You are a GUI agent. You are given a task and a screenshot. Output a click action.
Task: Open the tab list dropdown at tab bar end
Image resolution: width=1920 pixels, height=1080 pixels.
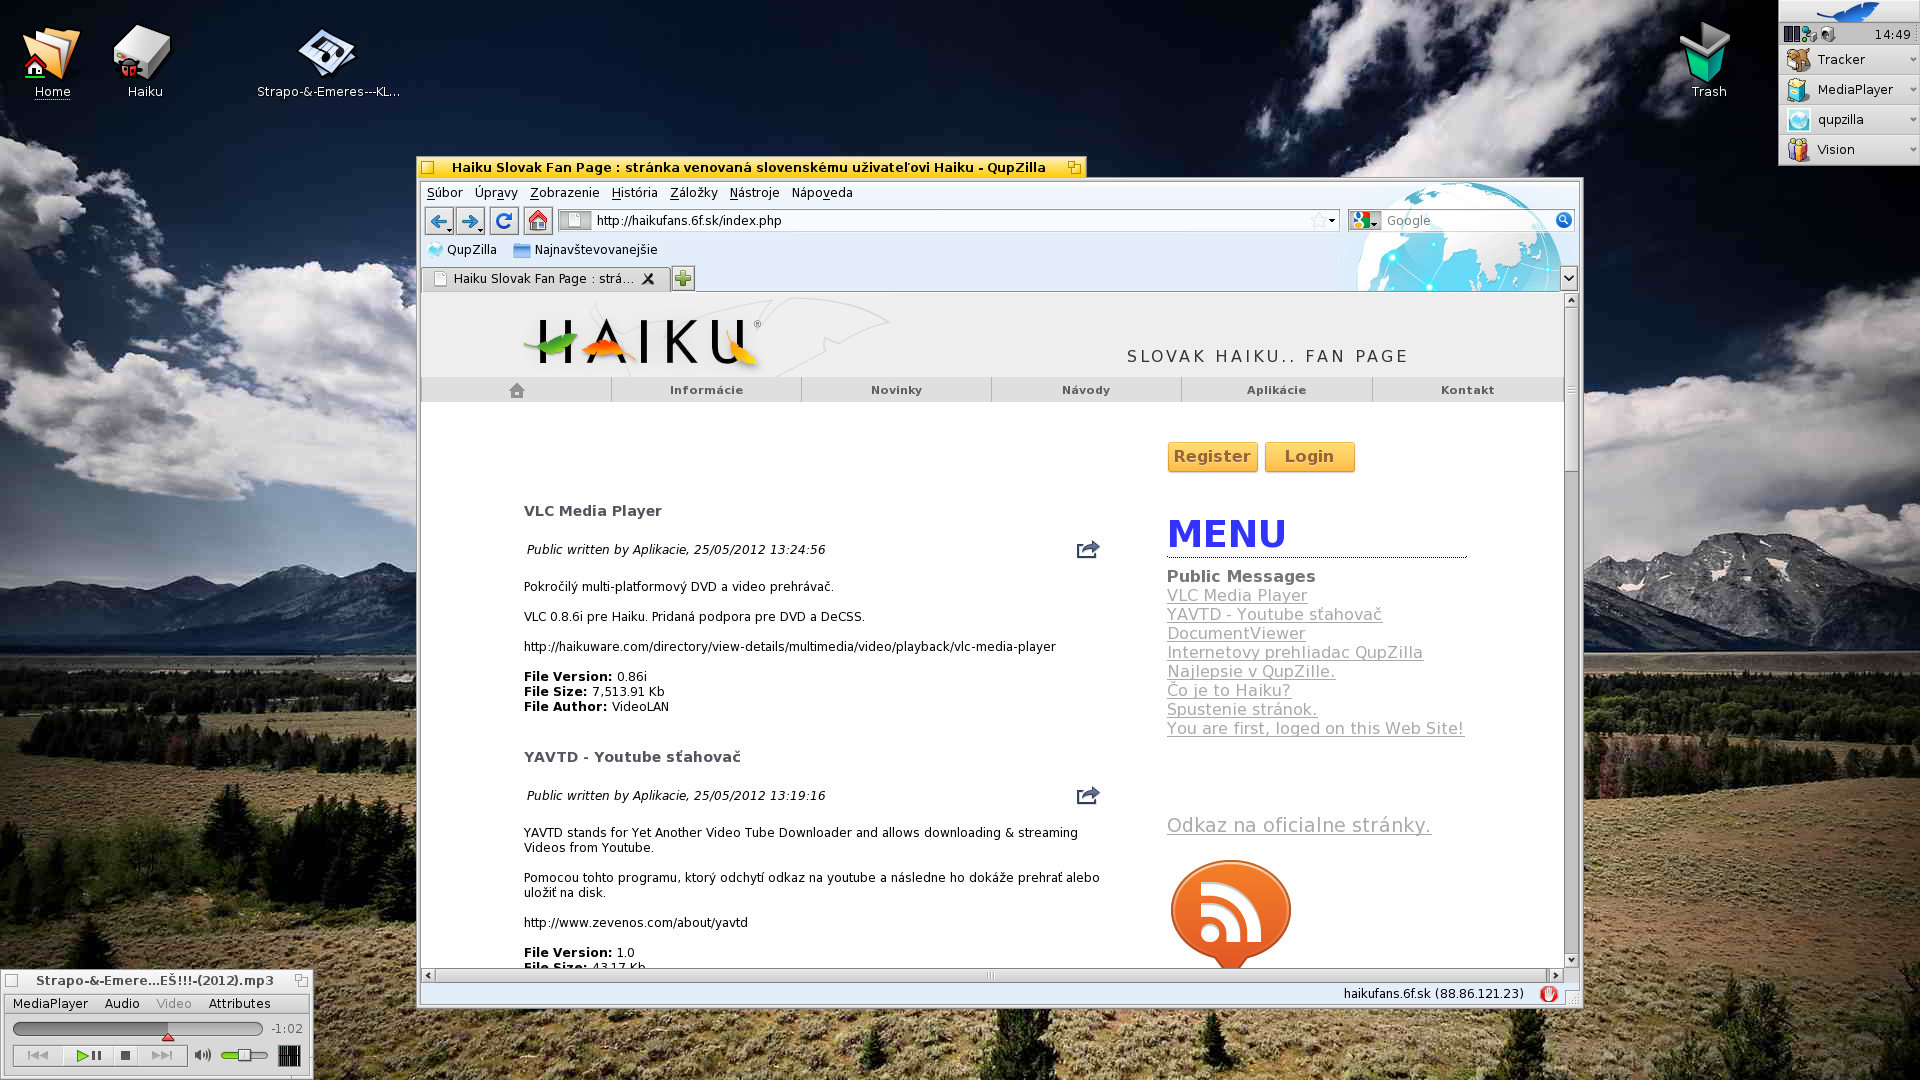tap(1568, 279)
